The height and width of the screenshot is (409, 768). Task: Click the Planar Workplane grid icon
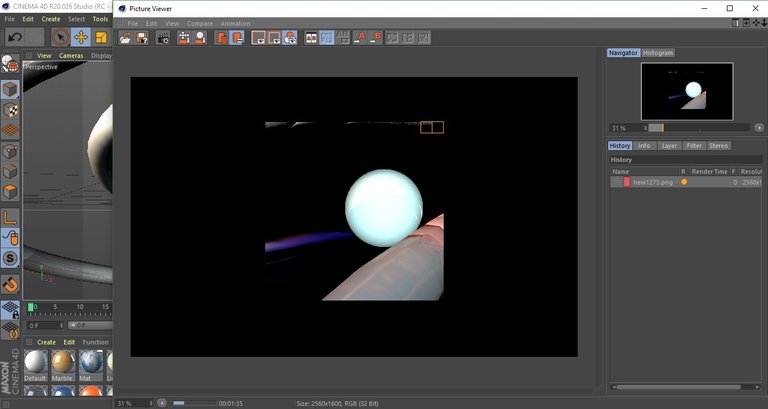pos(10,330)
